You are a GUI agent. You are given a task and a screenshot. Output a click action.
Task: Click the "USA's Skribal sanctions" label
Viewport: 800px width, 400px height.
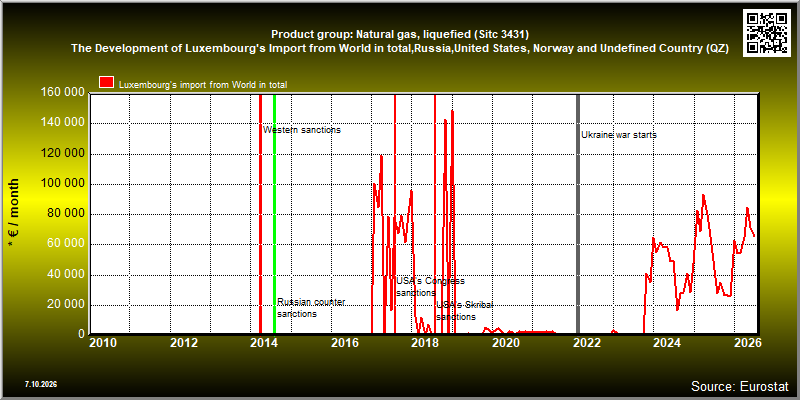pyautogui.click(x=465, y=311)
